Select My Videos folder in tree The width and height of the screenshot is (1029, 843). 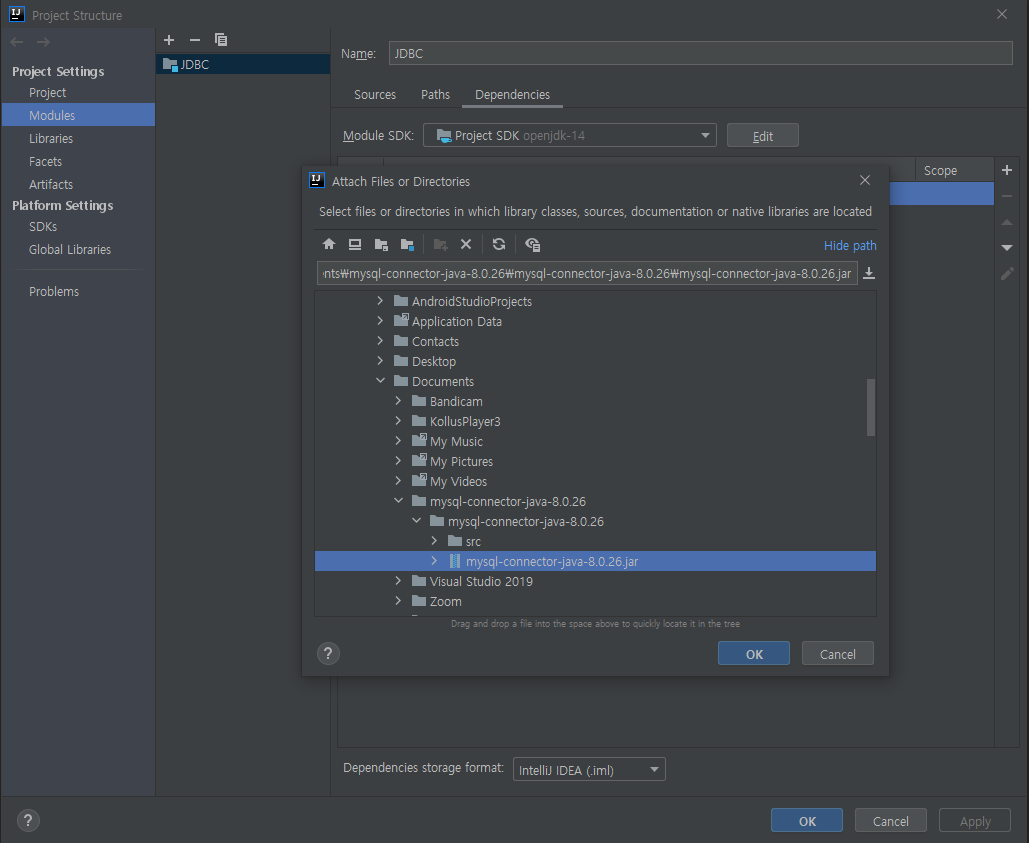point(458,482)
